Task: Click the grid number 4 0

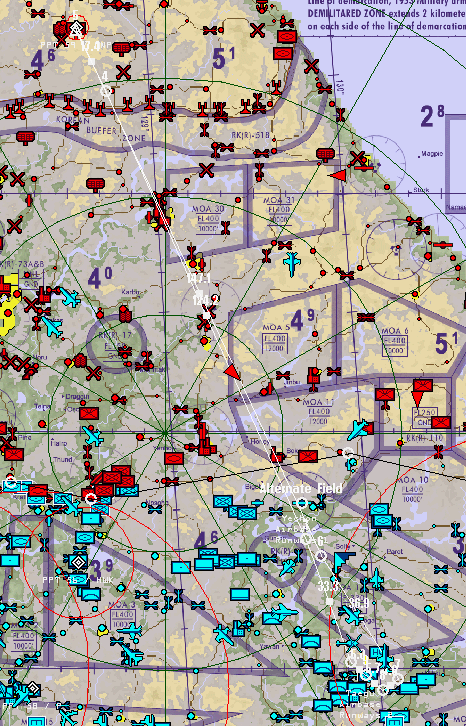Action: click(x=100, y=278)
